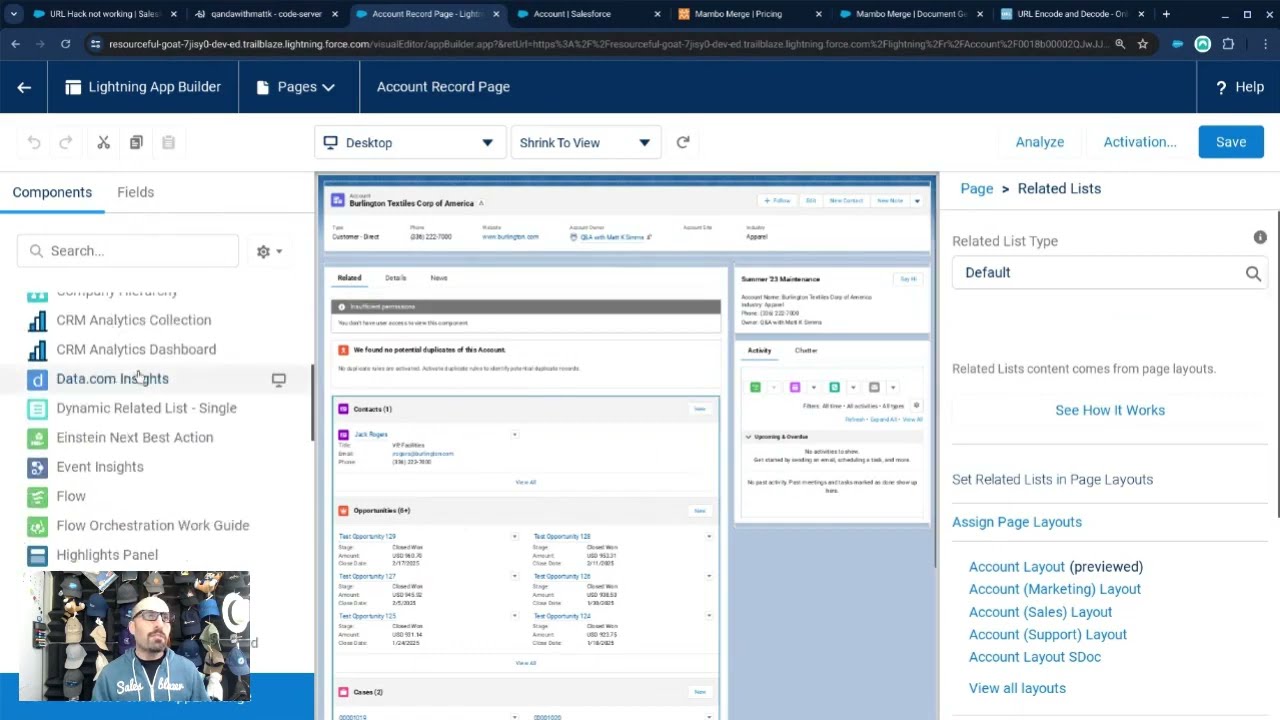This screenshot has height=720, width=1280.
Task: Click the Burlington Textiles account icon on canvas
Action: click(339, 201)
